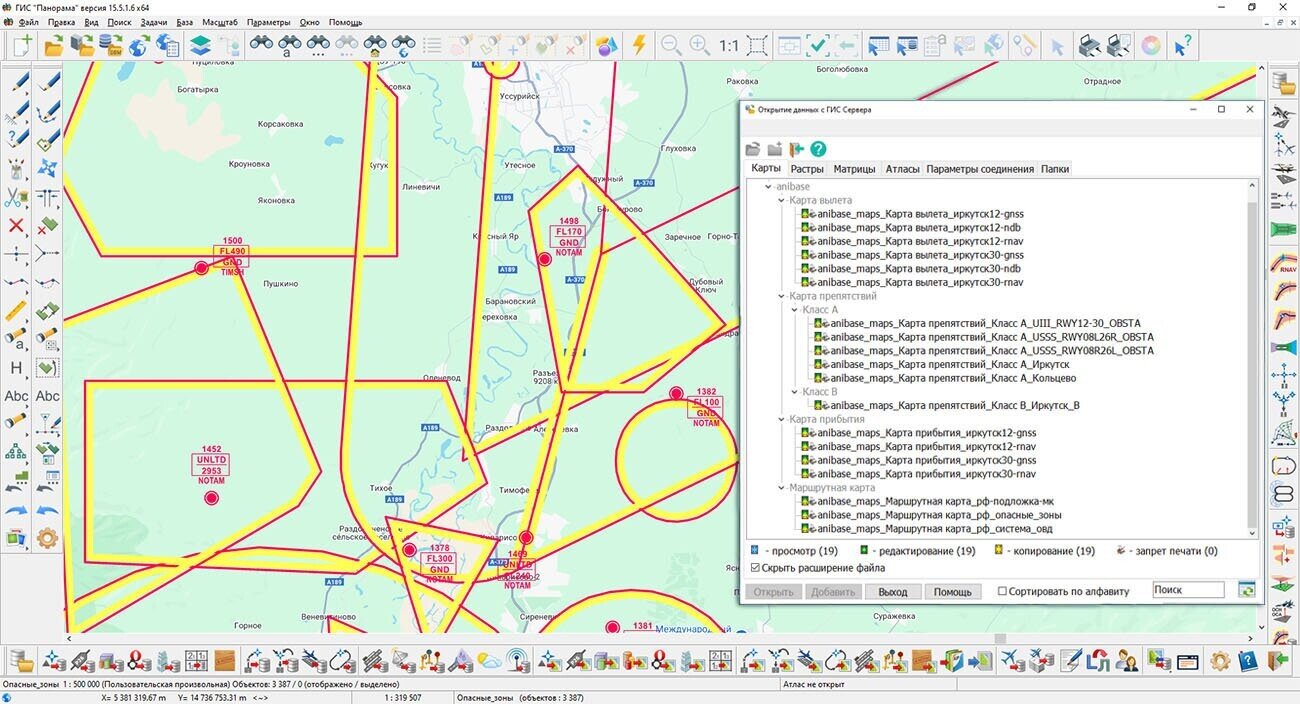Collapse the 'Маршрутная карта' tree node
Screen dimensions: 1300x704
pos(782,488)
